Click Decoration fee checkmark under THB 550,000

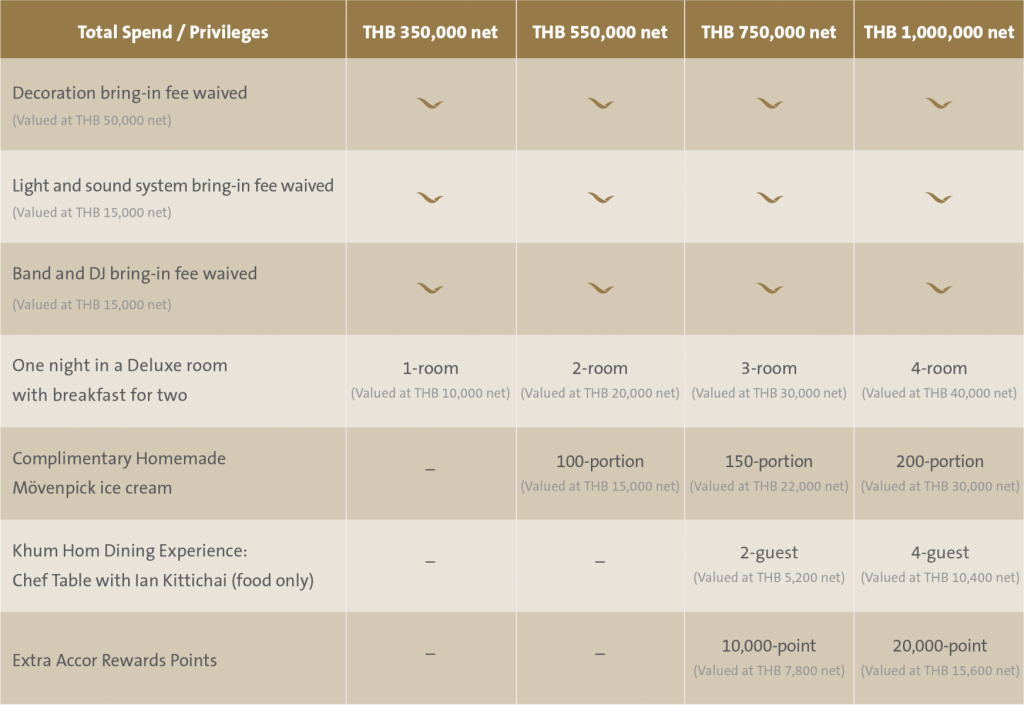pyautogui.click(x=600, y=103)
